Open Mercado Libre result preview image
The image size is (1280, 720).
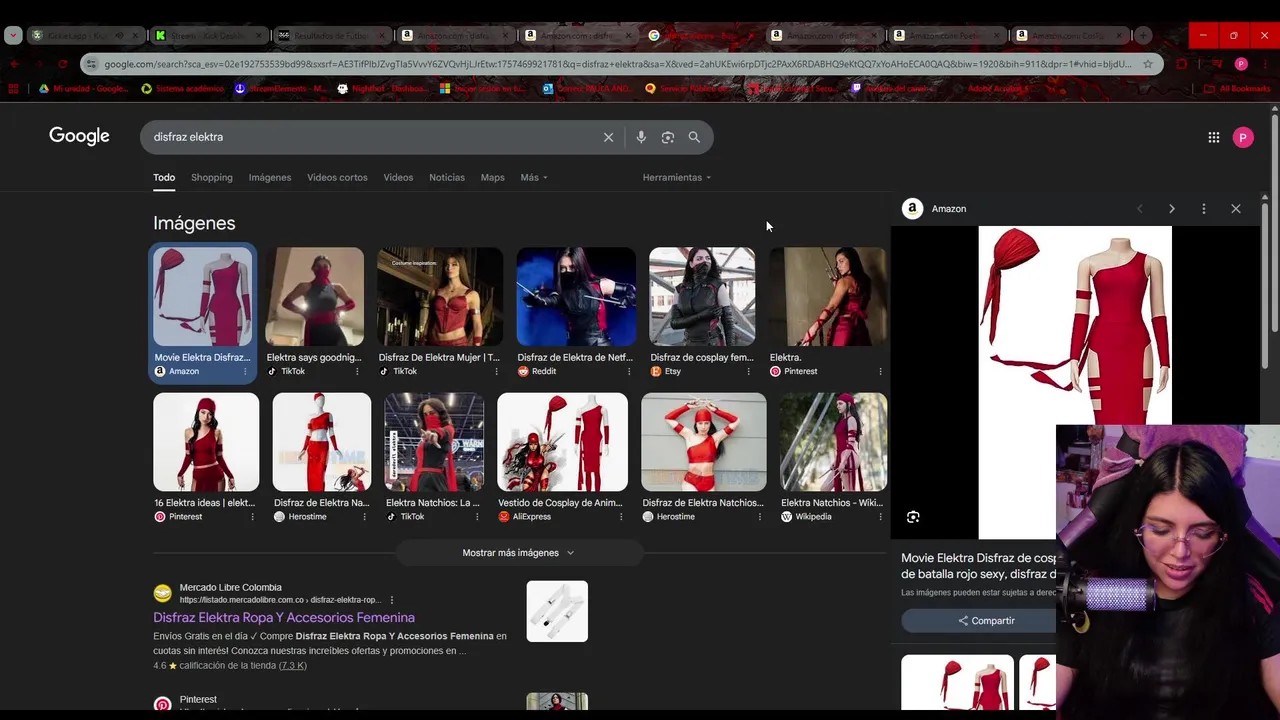pyautogui.click(x=557, y=611)
